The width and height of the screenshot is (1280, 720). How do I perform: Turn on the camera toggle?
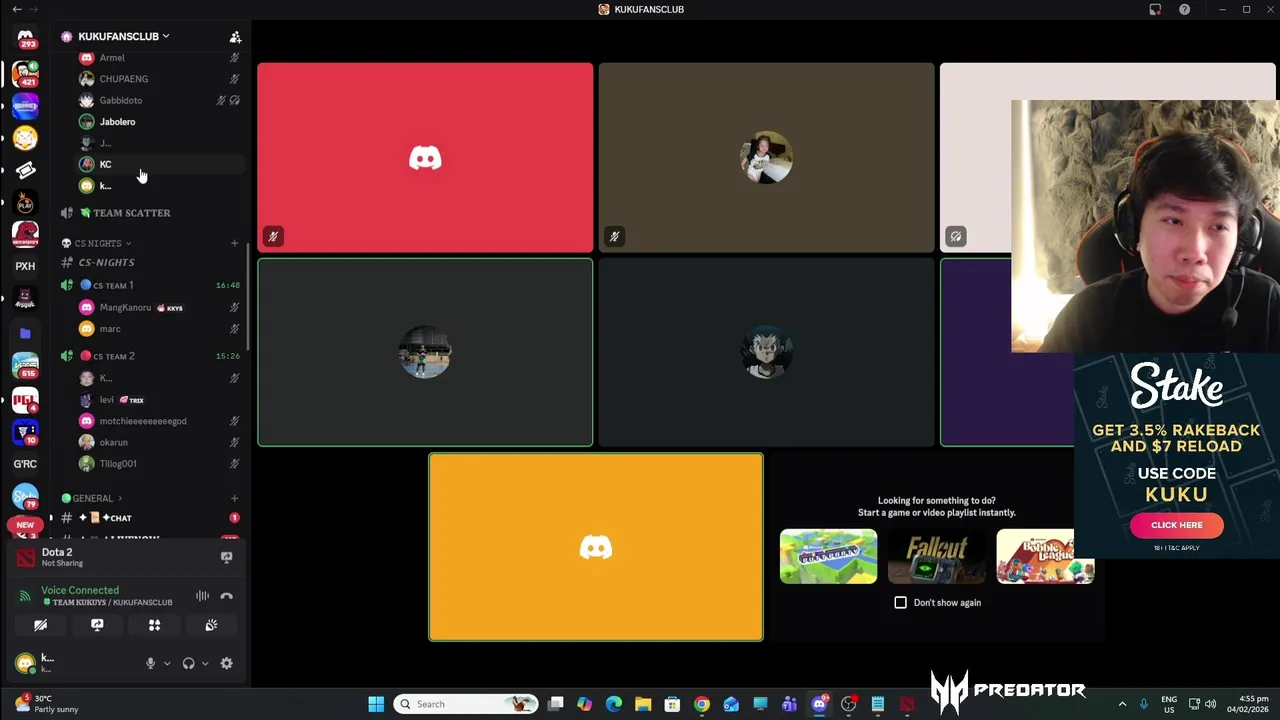(40, 625)
